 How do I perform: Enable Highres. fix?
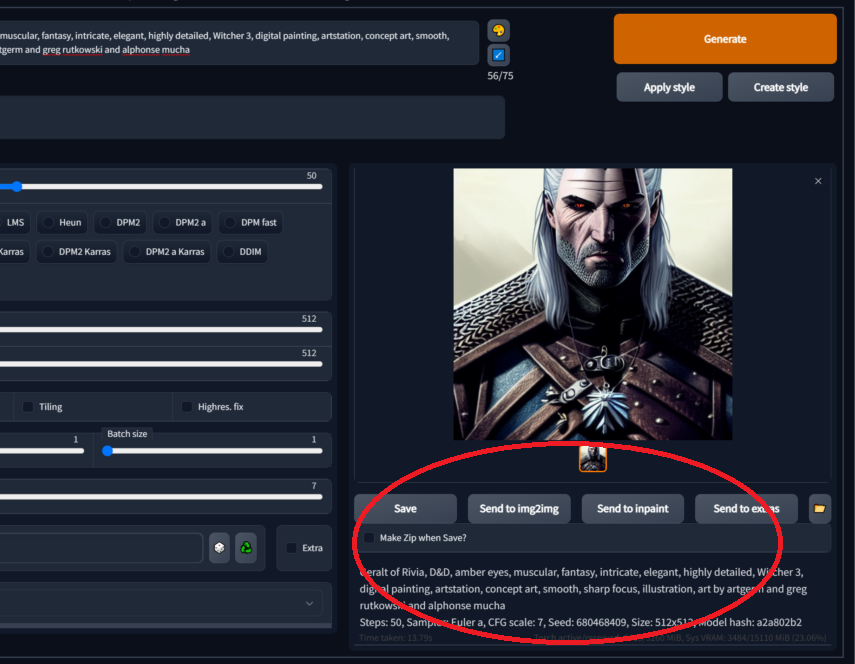(x=187, y=406)
